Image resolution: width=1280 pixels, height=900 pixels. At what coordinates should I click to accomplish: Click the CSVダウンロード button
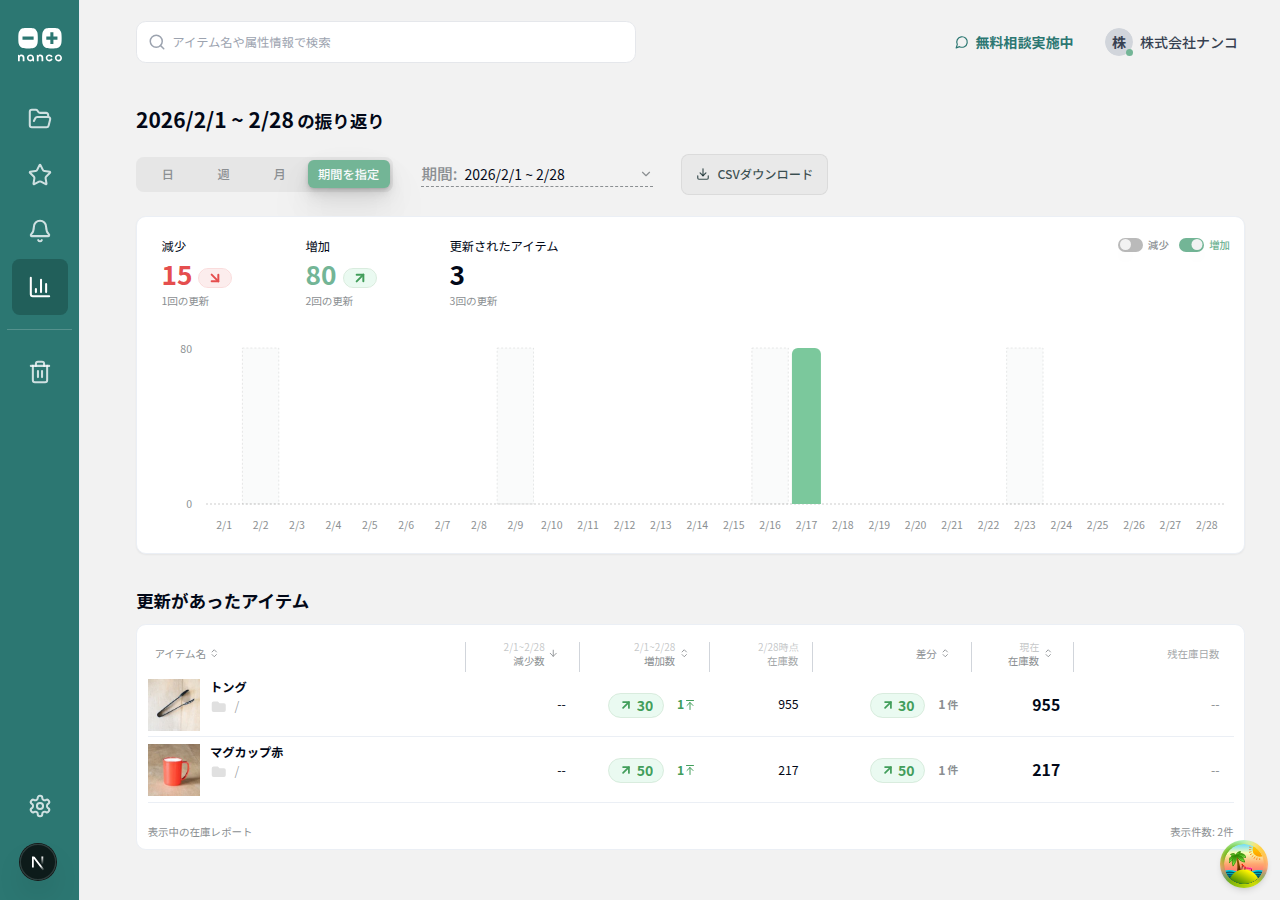tap(754, 175)
